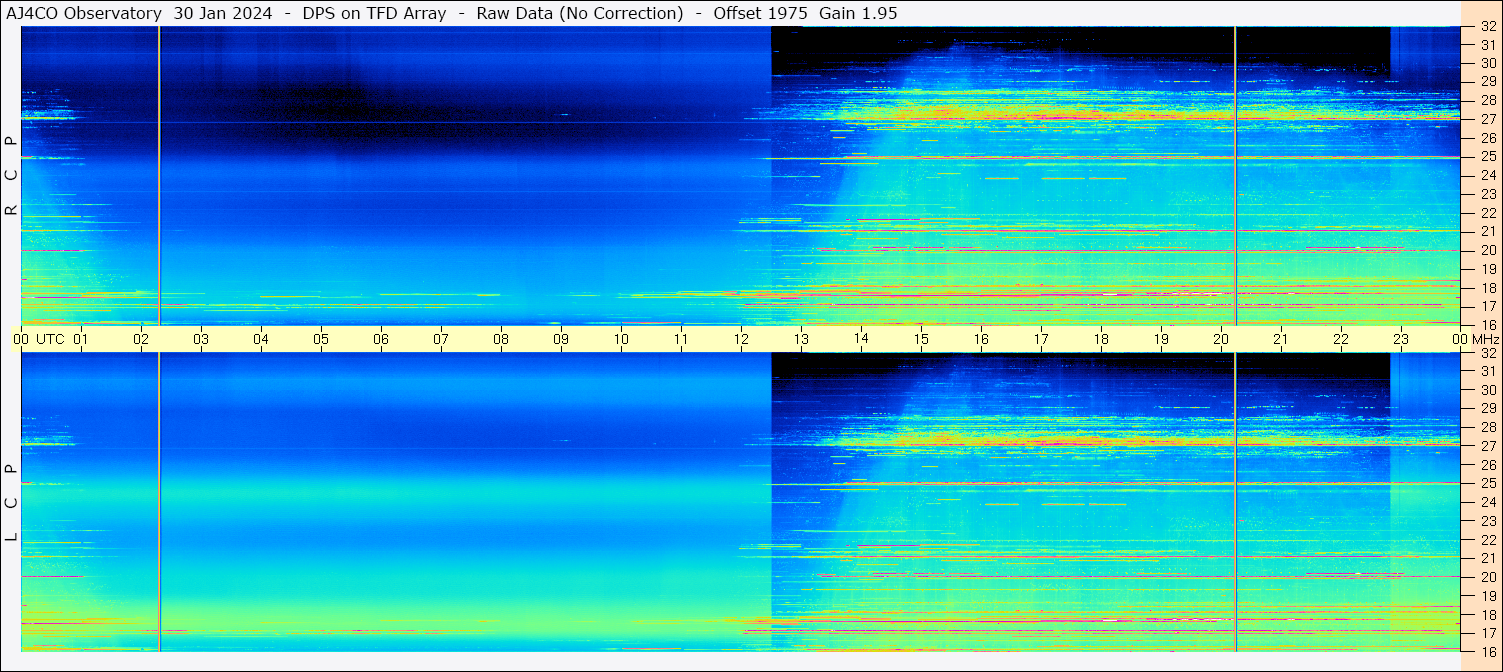Select the 04 hour tick on the time axis
The width and height of the screenshot is (1503, 672).
coord(261,339)
